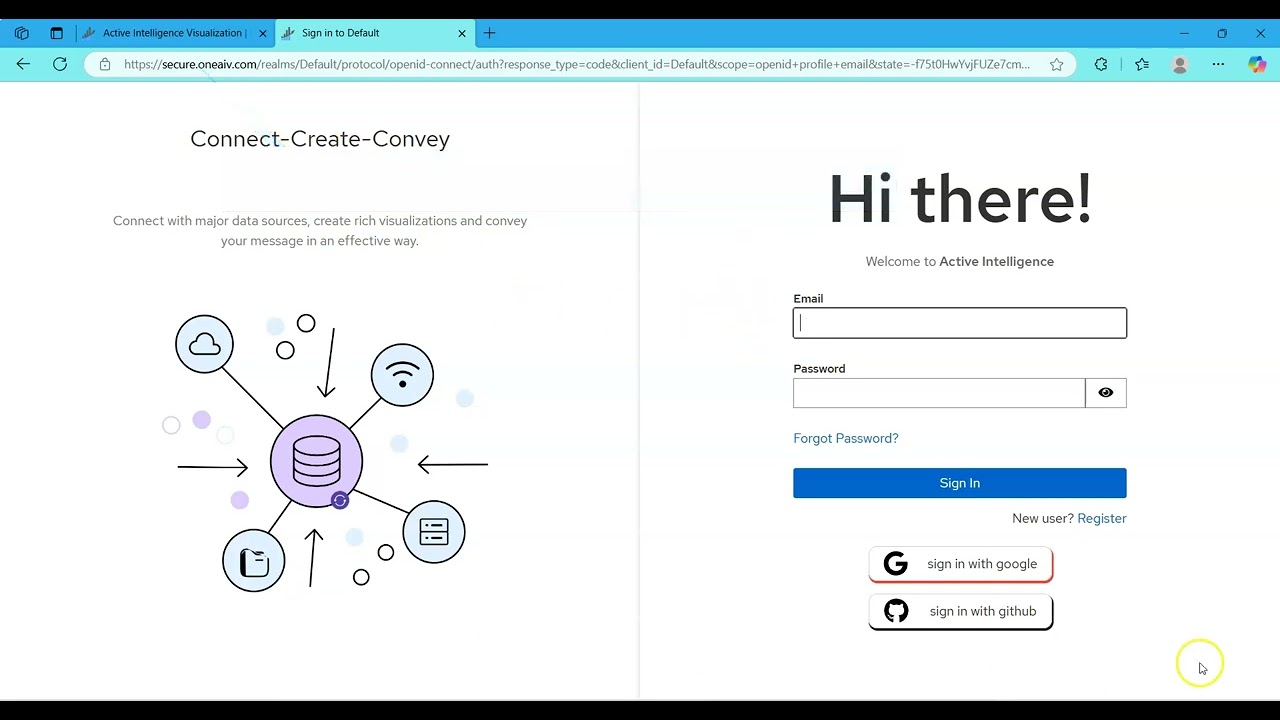Viewport: 1280px width, 720px height.
Task: Click the Connect-Create-Convey heading
Action: point(320,139)
